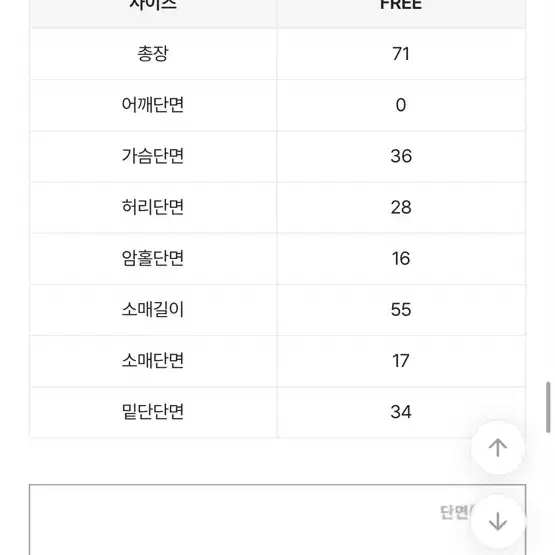Click the vertical scrollbar thumb
This screenshot has width=555, height=555.
[x=548, y=407]
